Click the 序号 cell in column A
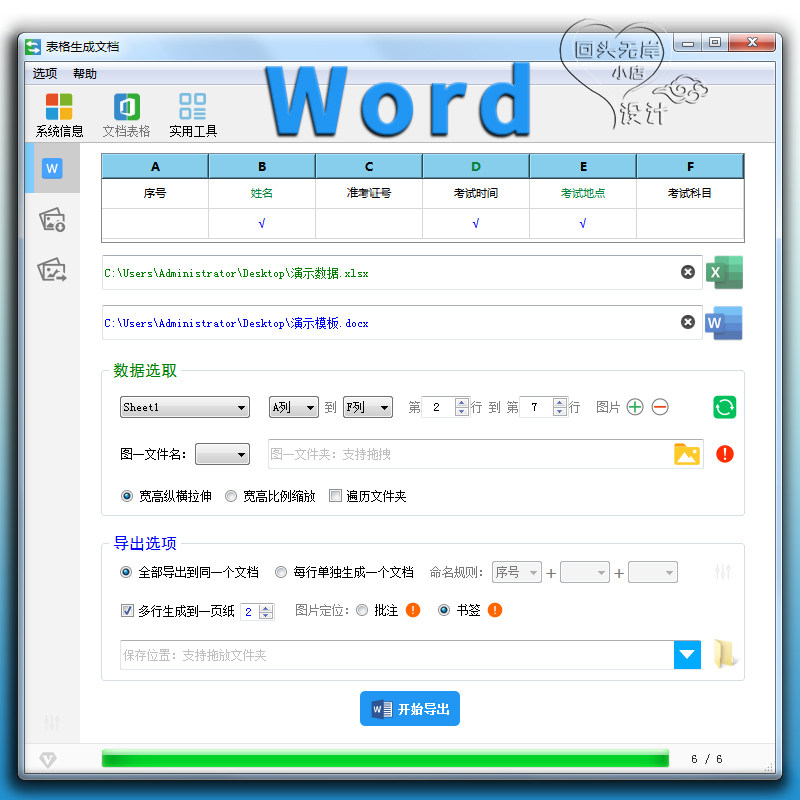 (x=155, y=193)
